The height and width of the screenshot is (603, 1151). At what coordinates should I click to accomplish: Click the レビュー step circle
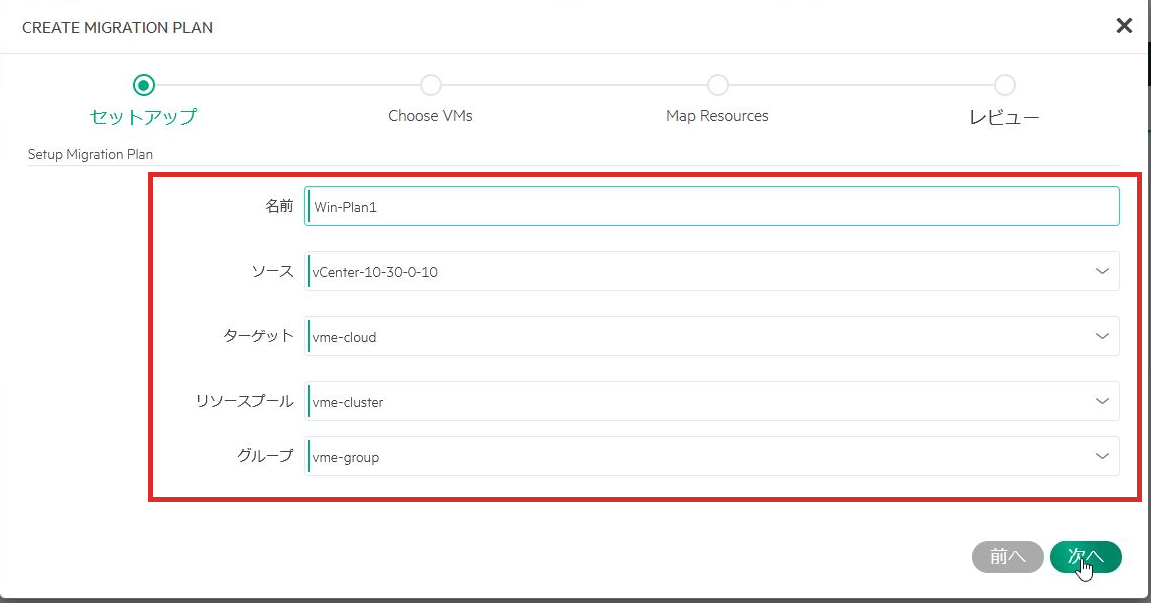(1004, 85)
